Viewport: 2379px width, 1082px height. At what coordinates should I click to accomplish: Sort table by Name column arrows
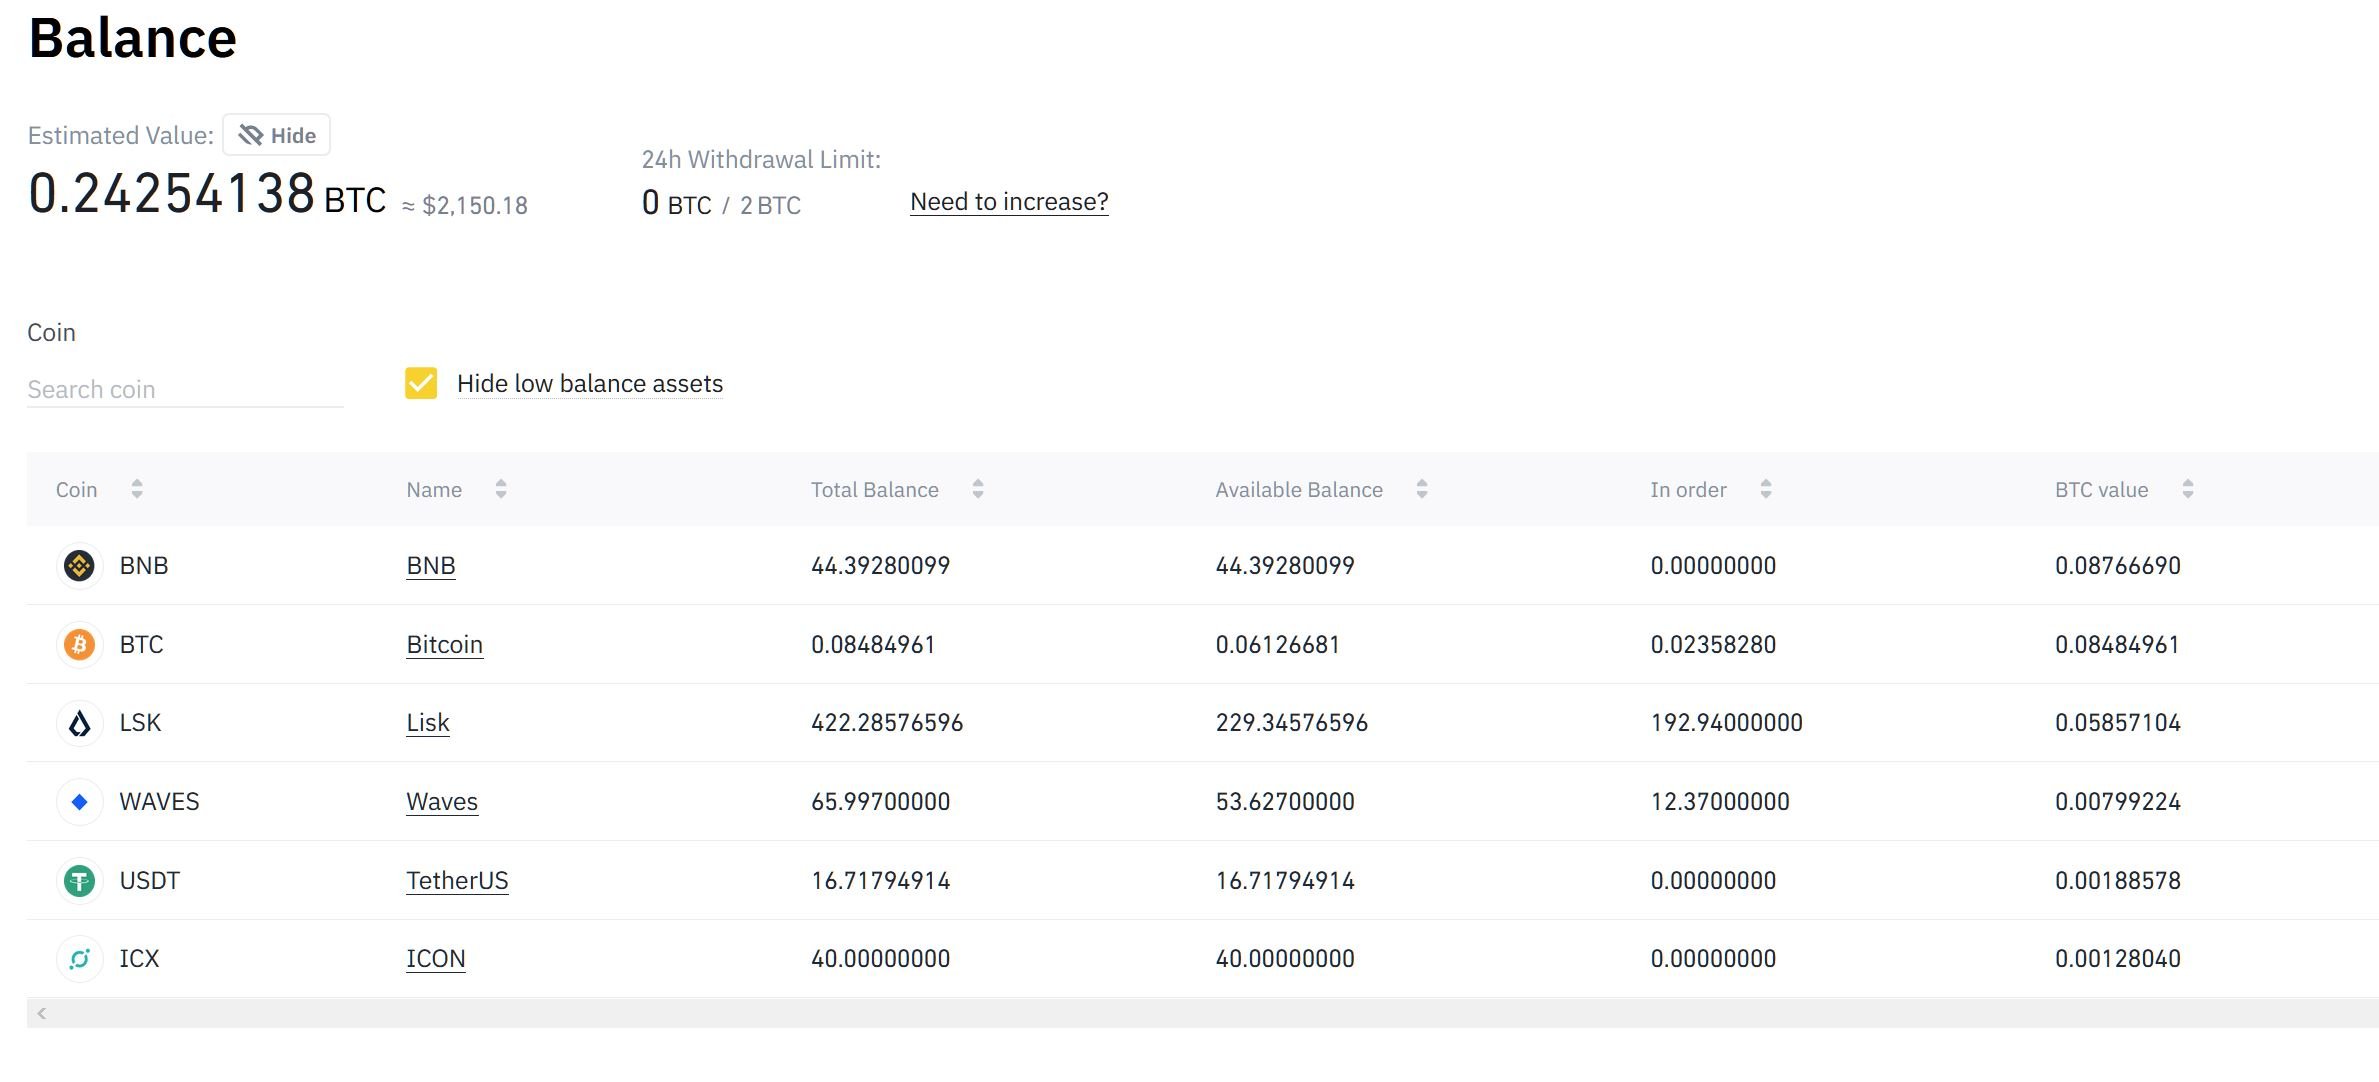[501, 489]
